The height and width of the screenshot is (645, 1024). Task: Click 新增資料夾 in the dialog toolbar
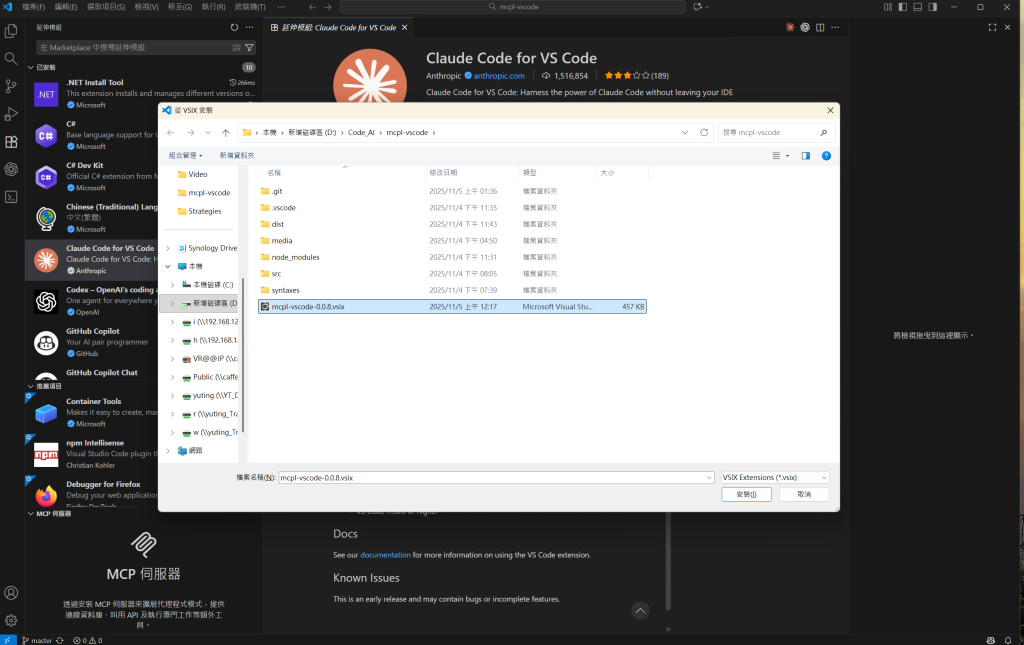[x=236, y=155]
